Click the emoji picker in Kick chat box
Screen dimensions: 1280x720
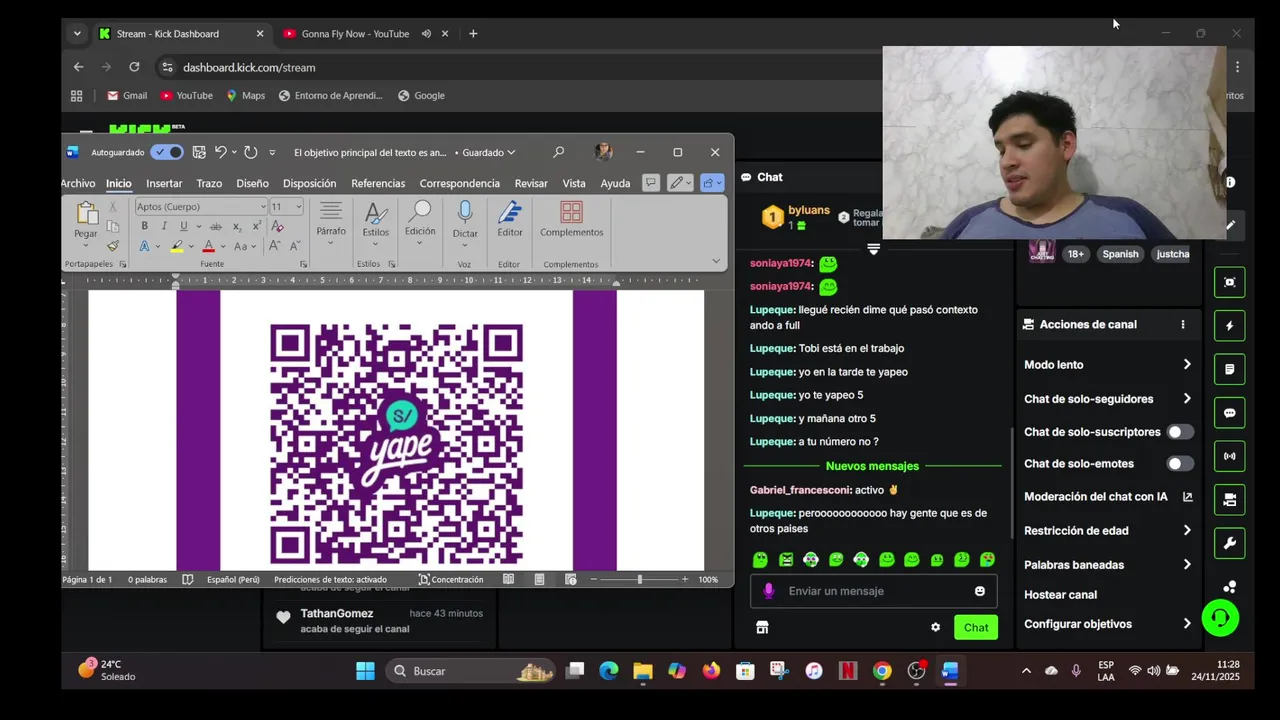tap(979, 591)
